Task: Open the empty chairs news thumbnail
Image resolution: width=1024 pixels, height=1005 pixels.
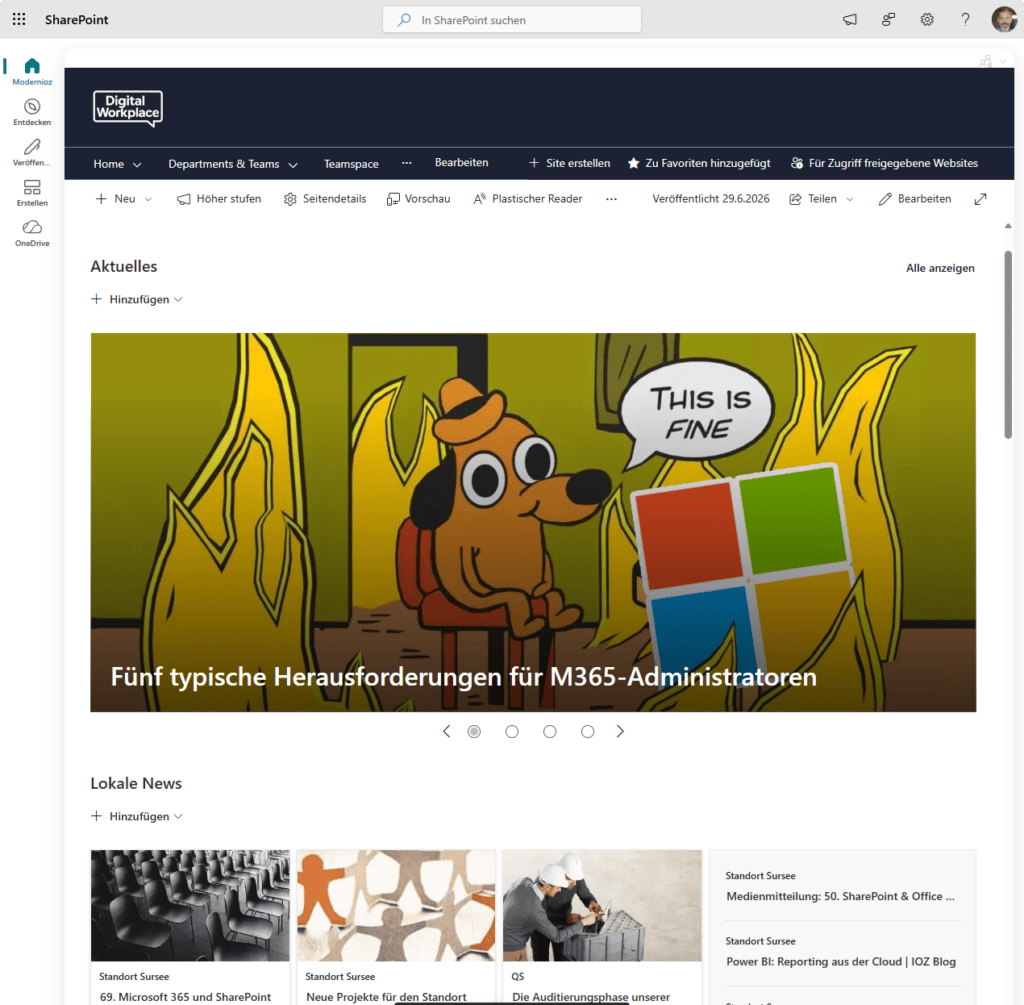Action: point(190,905)
